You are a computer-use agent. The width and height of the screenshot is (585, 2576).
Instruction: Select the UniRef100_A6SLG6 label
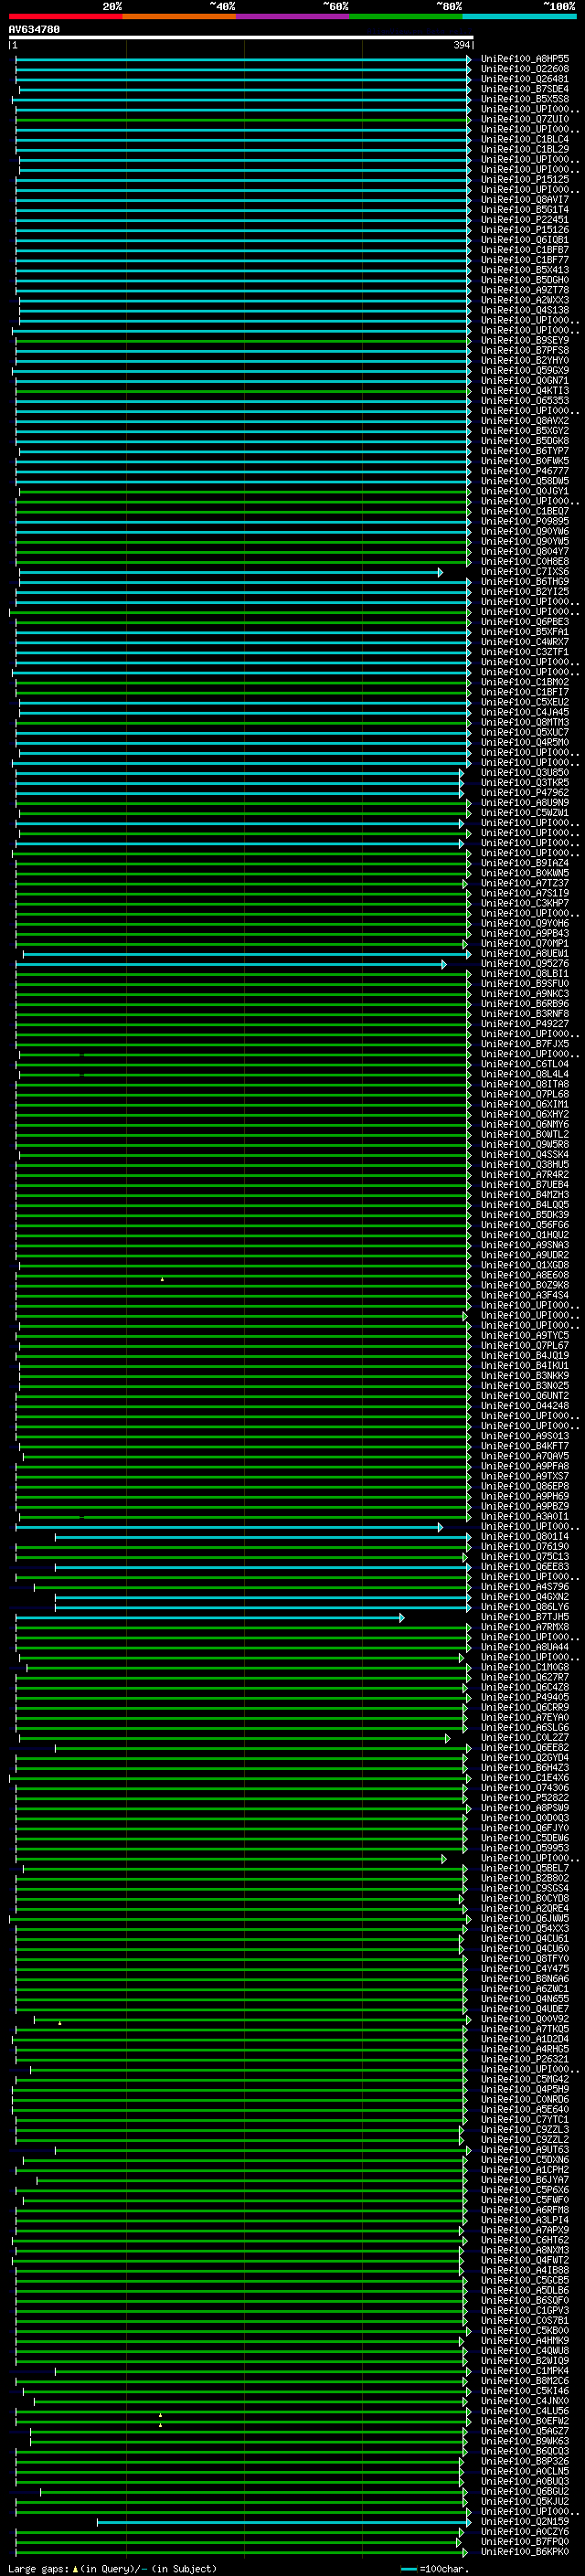(x=524, y=1727)
